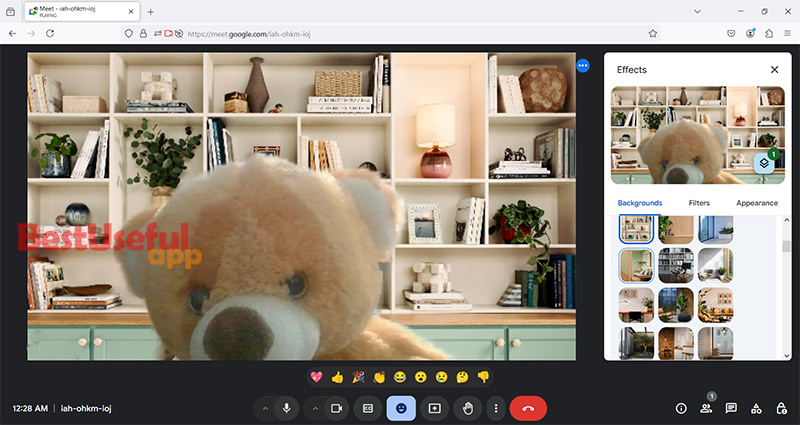This screenshot has height=425, width=800.
Task: Choose the blue window room background
Action: tap(716, 229)
